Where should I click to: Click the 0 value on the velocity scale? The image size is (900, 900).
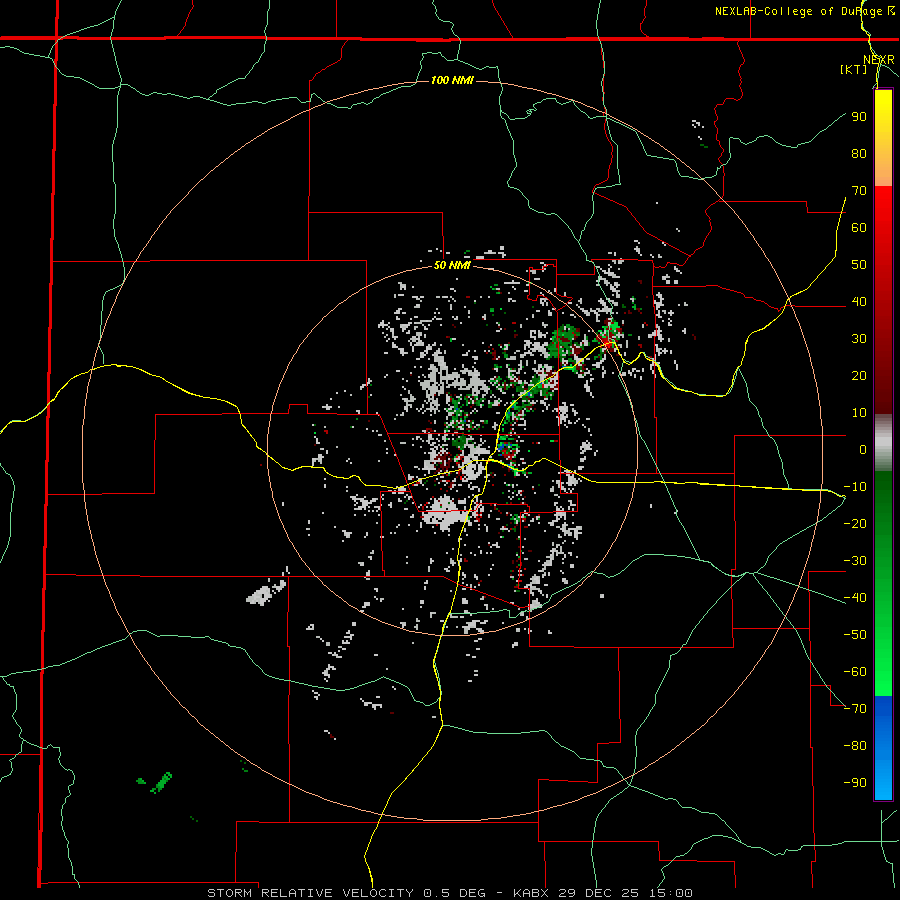point(863,450)
